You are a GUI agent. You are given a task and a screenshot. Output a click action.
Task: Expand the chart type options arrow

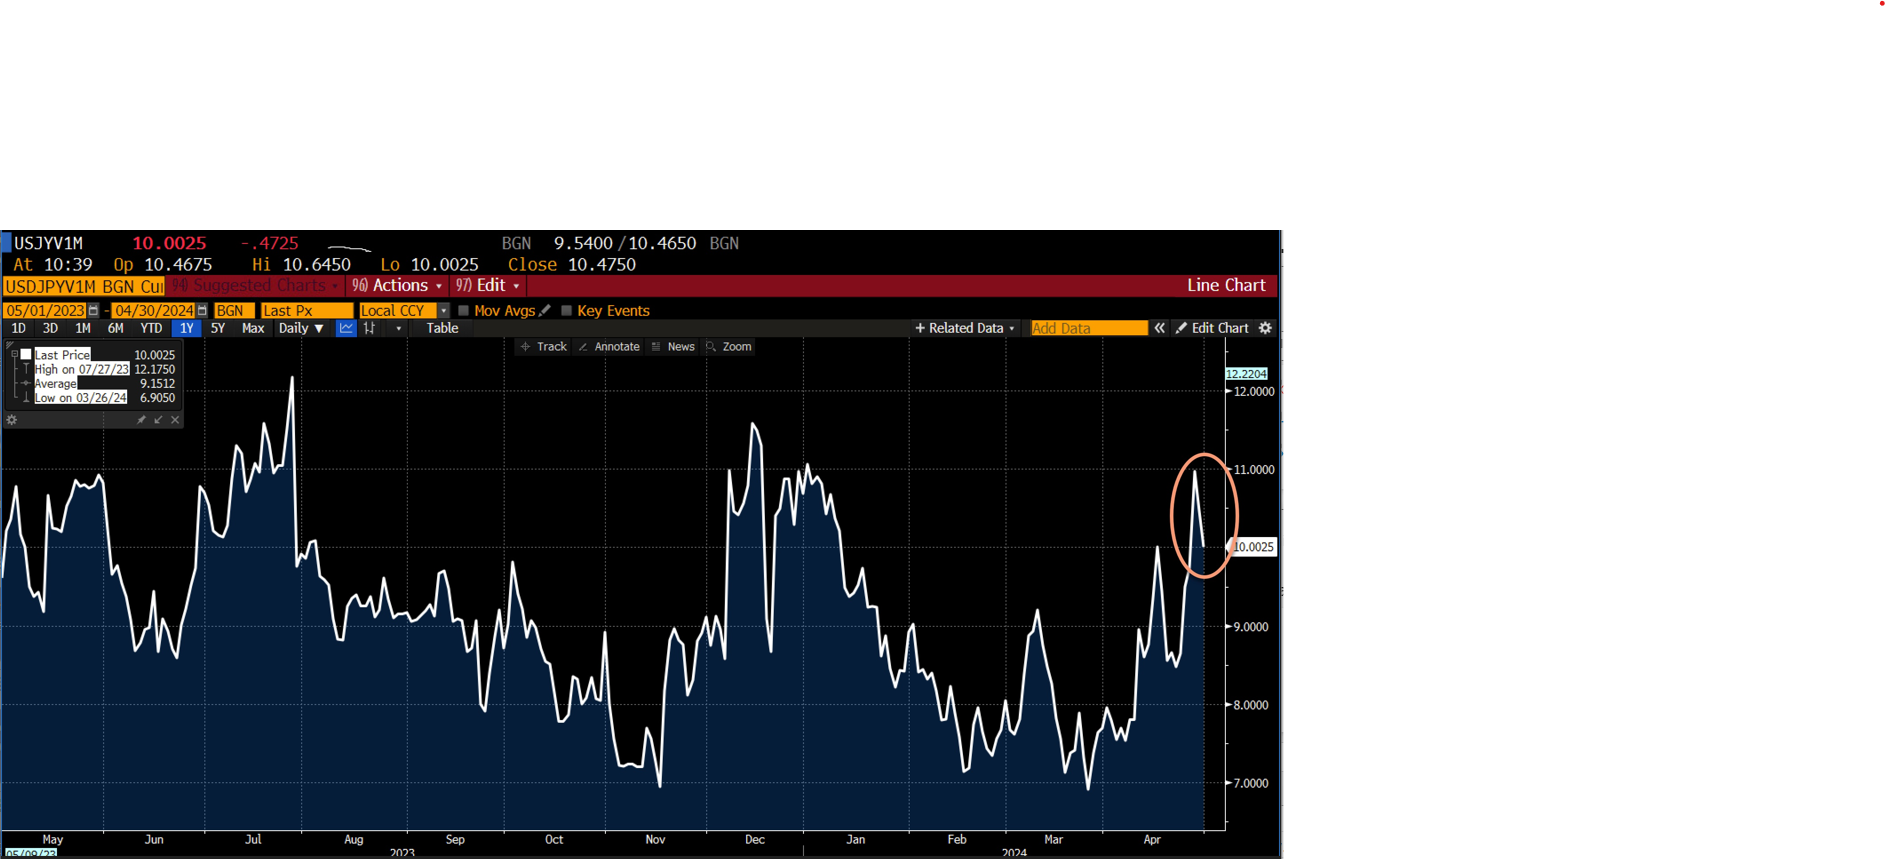point(398,328)
